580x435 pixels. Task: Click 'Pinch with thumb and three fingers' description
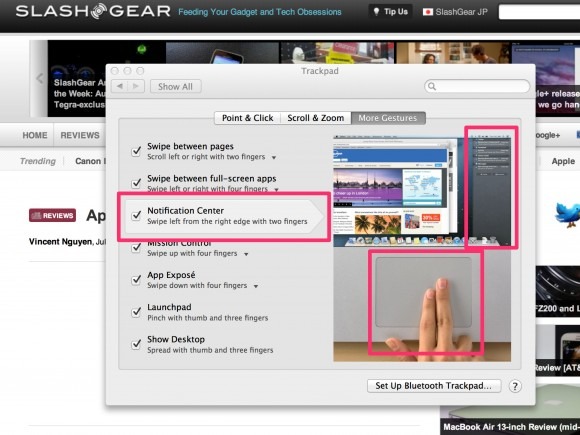click(x=208, y=318)
